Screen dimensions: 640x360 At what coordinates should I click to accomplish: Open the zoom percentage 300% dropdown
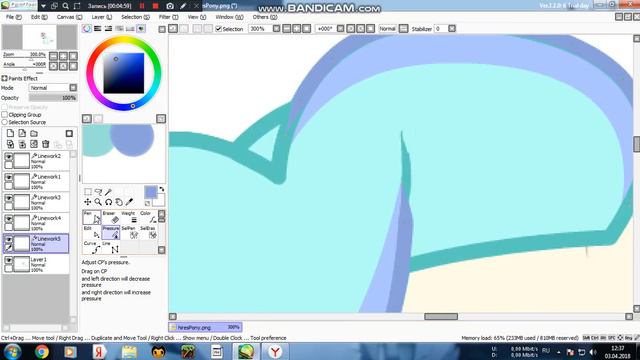tap(276, 29)
